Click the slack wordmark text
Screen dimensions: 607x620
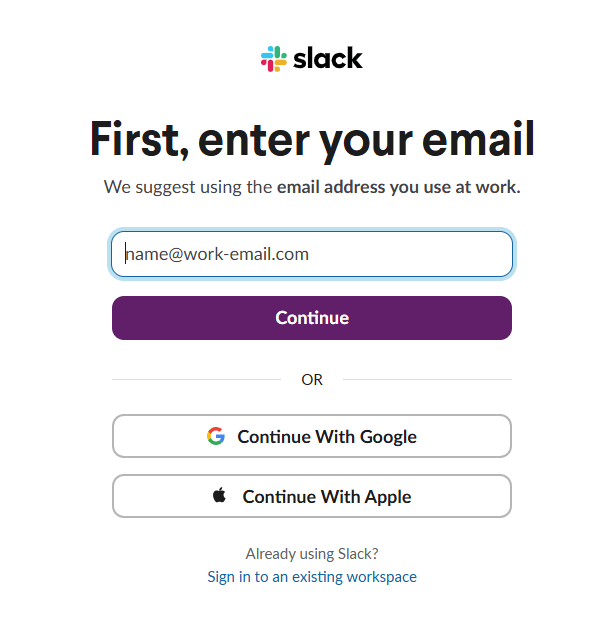328,58
